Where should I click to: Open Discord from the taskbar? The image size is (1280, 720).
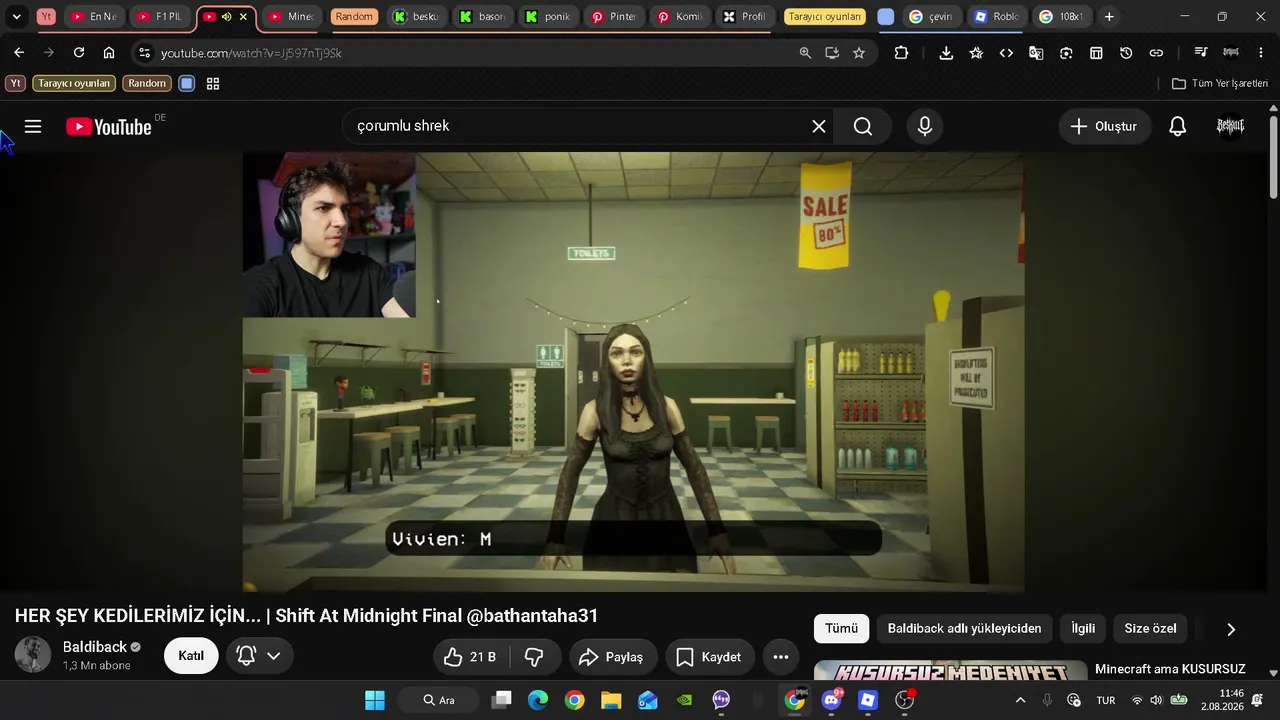click(x=831, y=700)
